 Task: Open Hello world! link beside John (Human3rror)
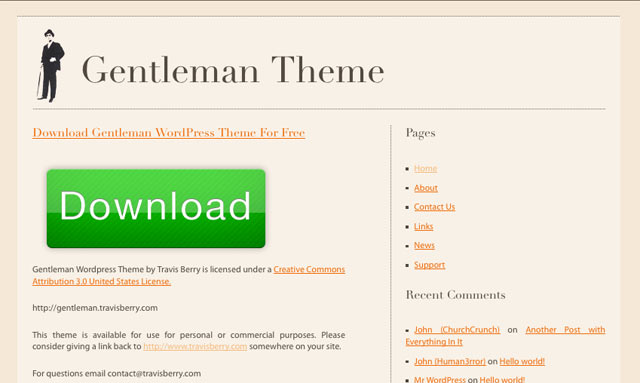click(522, 361)
